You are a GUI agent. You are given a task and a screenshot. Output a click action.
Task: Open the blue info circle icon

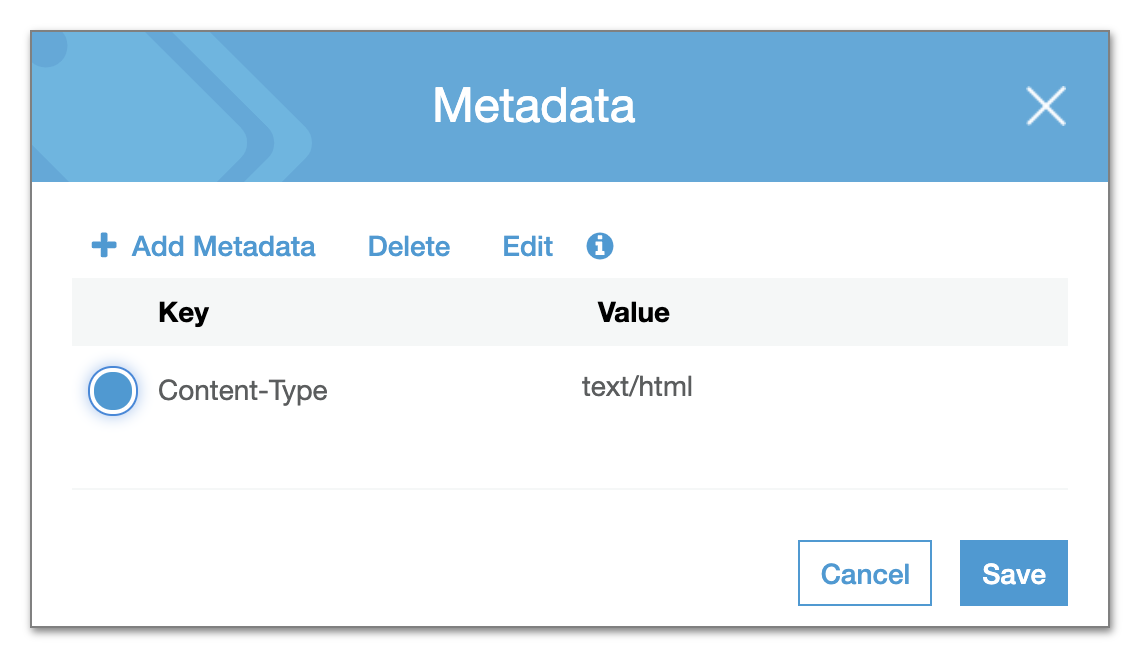click(x=599, y=246)
